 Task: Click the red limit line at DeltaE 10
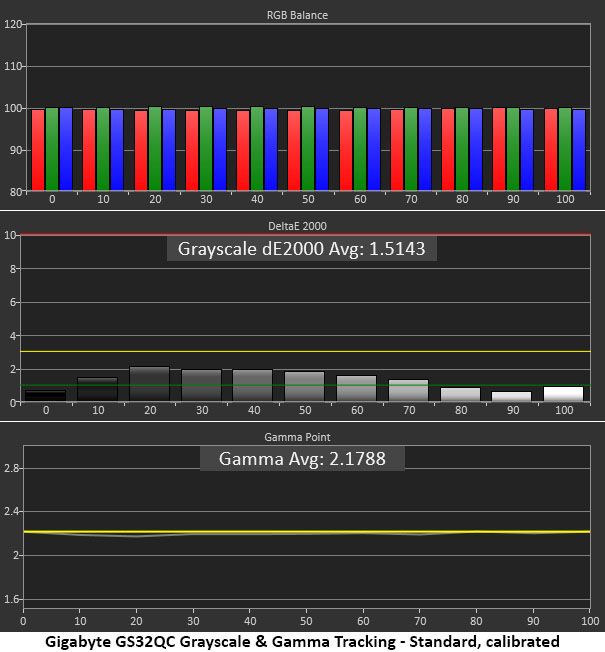coord(306,235)
